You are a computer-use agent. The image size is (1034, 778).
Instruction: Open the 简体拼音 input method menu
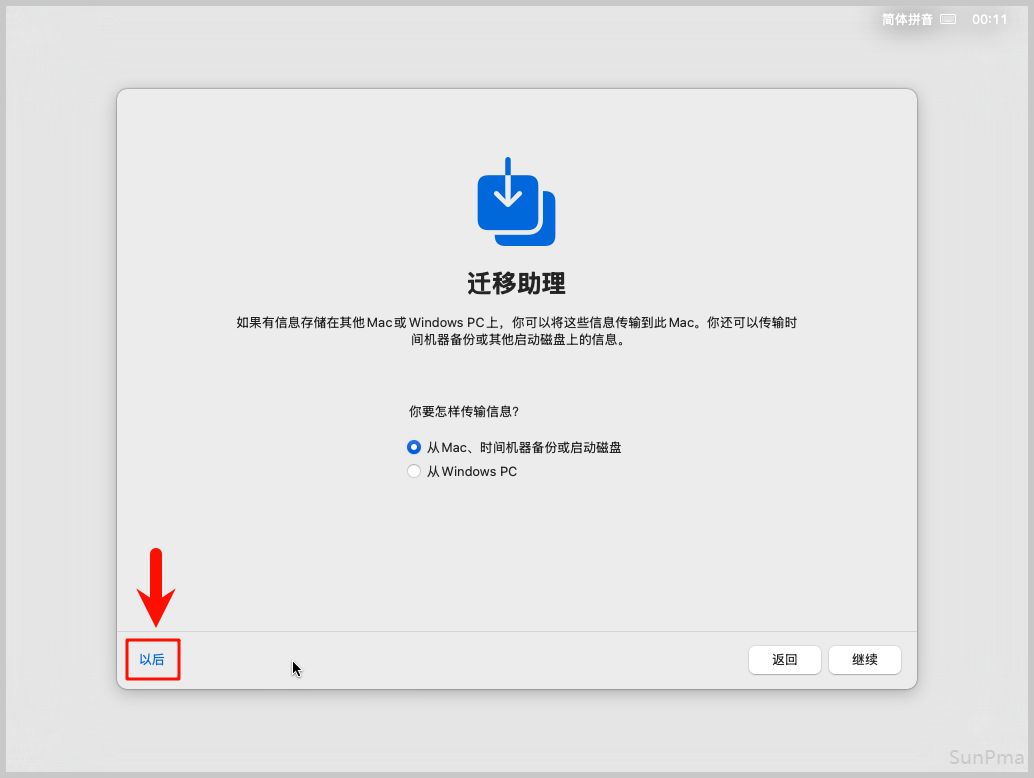click(908, 19)
